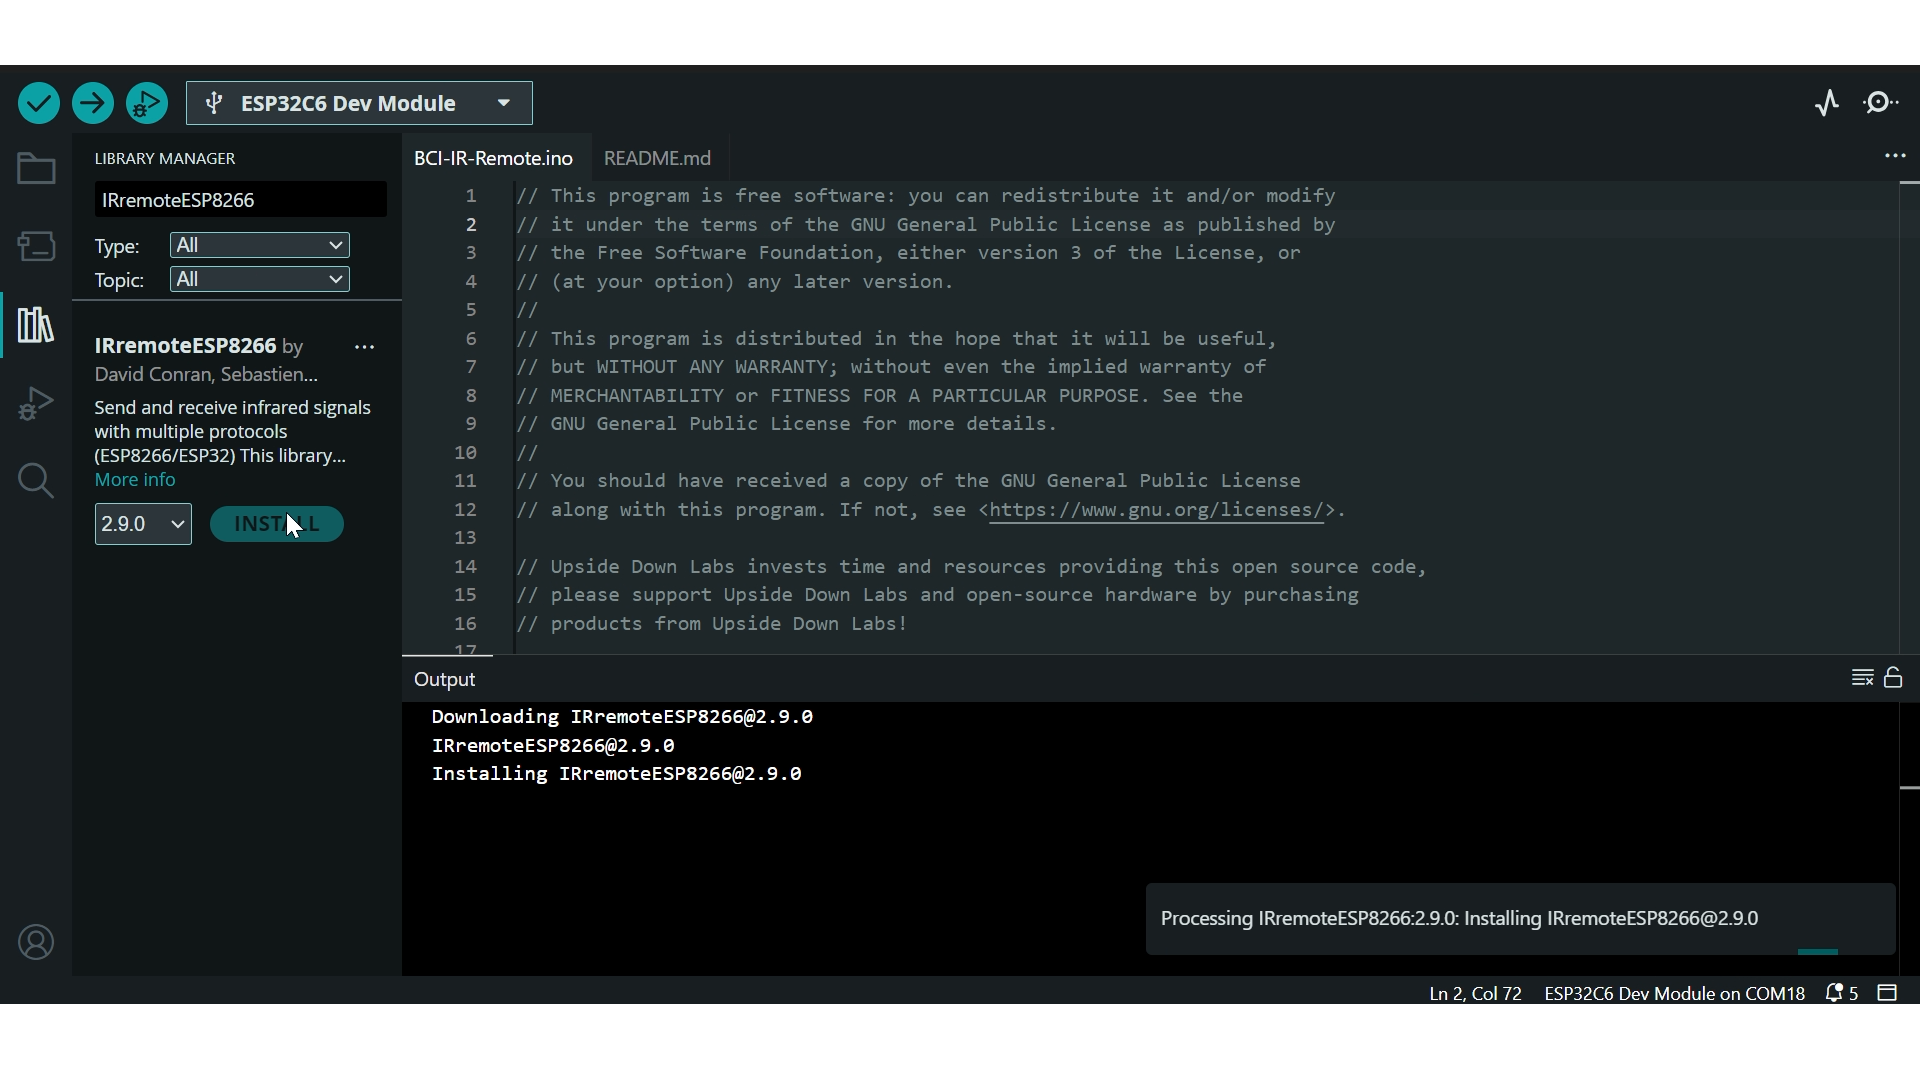
Task: Click the Upside Down Labs invests comment line
Action: pyautogui.click(x=971, y=567)
